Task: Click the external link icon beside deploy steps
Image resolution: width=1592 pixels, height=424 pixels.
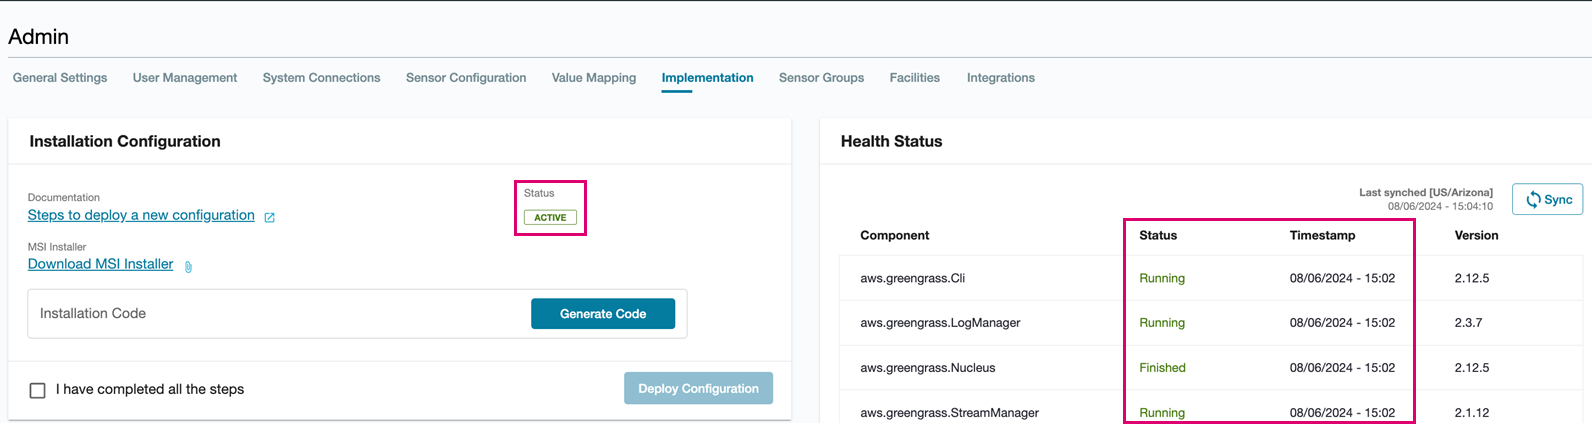Action: pyautogui.click(x=269, y=217)
